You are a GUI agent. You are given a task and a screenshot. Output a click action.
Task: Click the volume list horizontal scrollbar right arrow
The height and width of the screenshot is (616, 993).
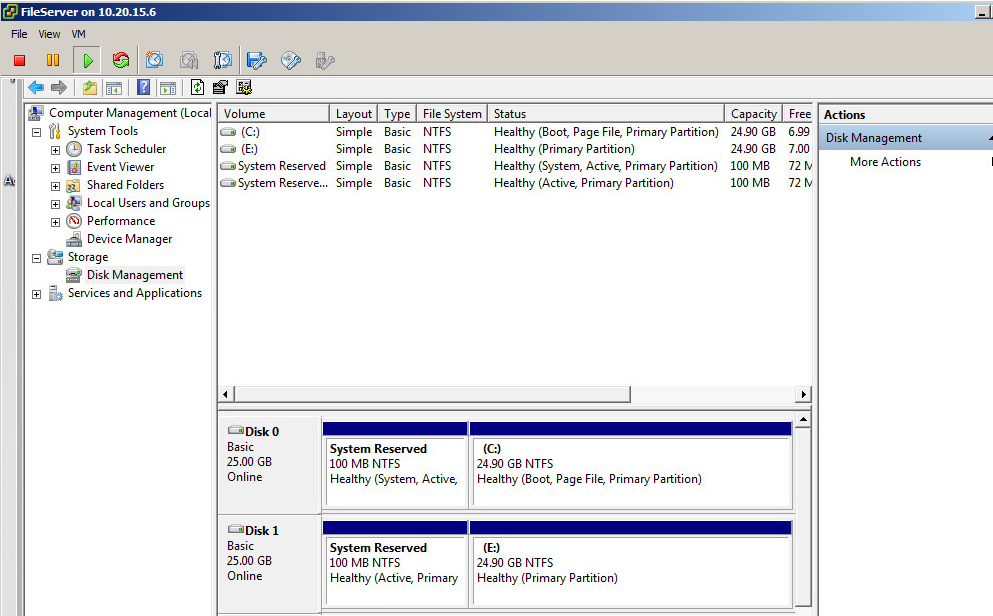click(803, 394)
